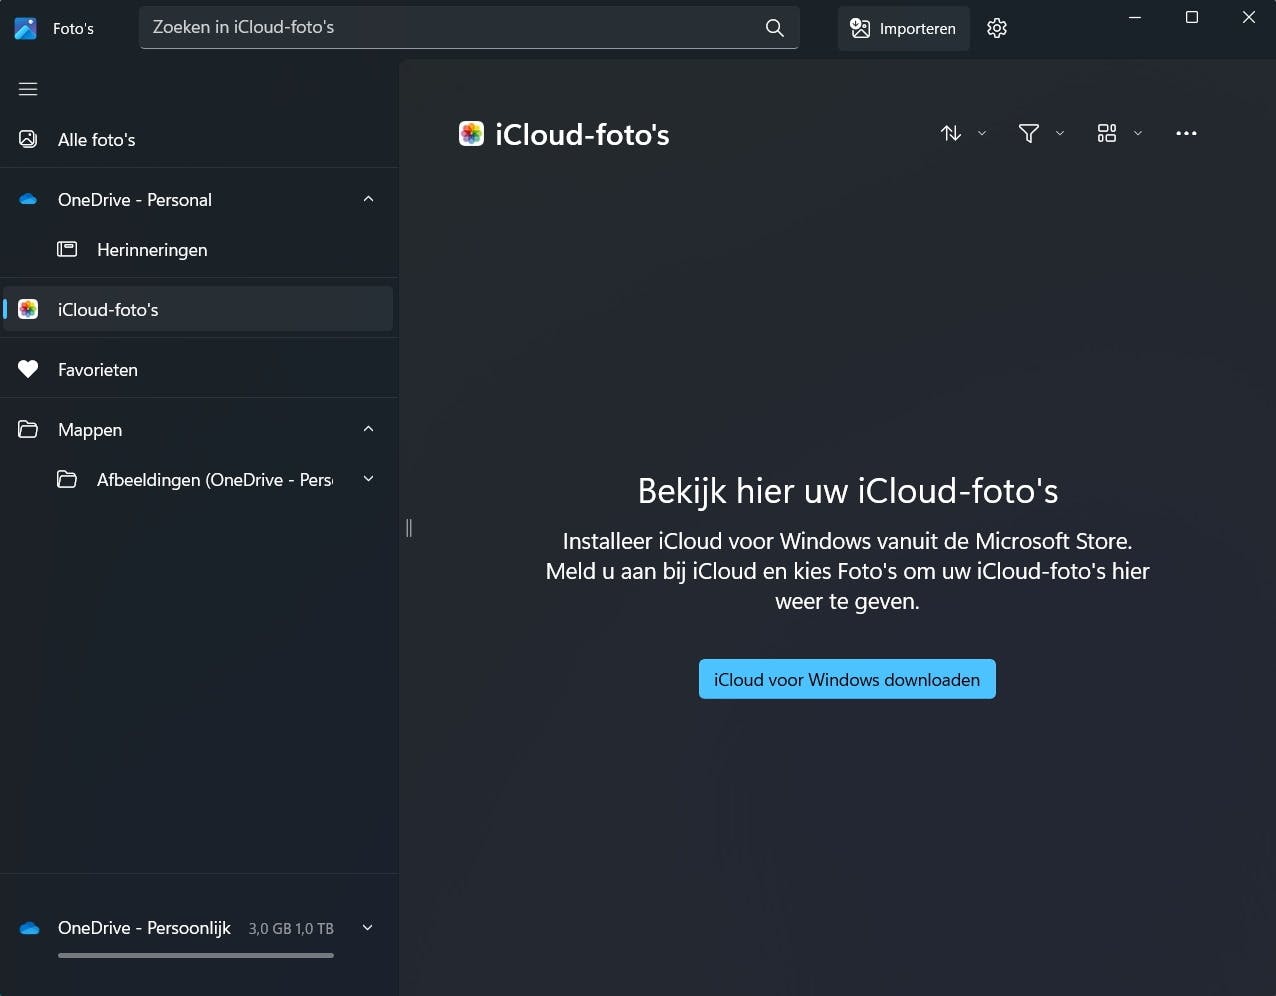Screen dimensions: 1276x996
Task: Collapse the Mappen folder section
Action: (x=368, y=429)
